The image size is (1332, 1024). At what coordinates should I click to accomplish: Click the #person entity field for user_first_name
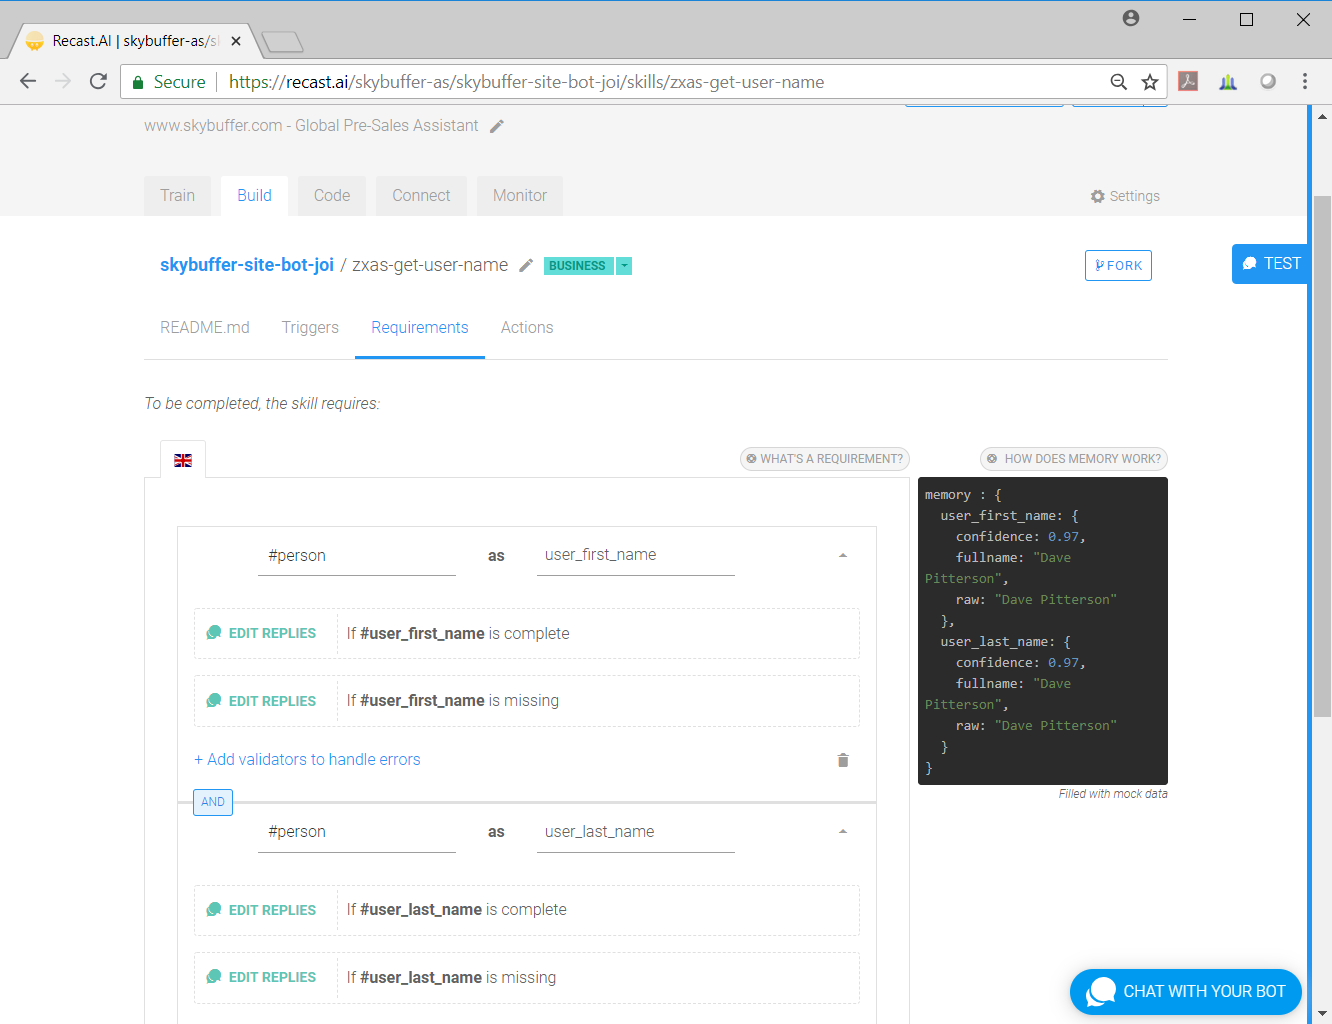[357, 556]
